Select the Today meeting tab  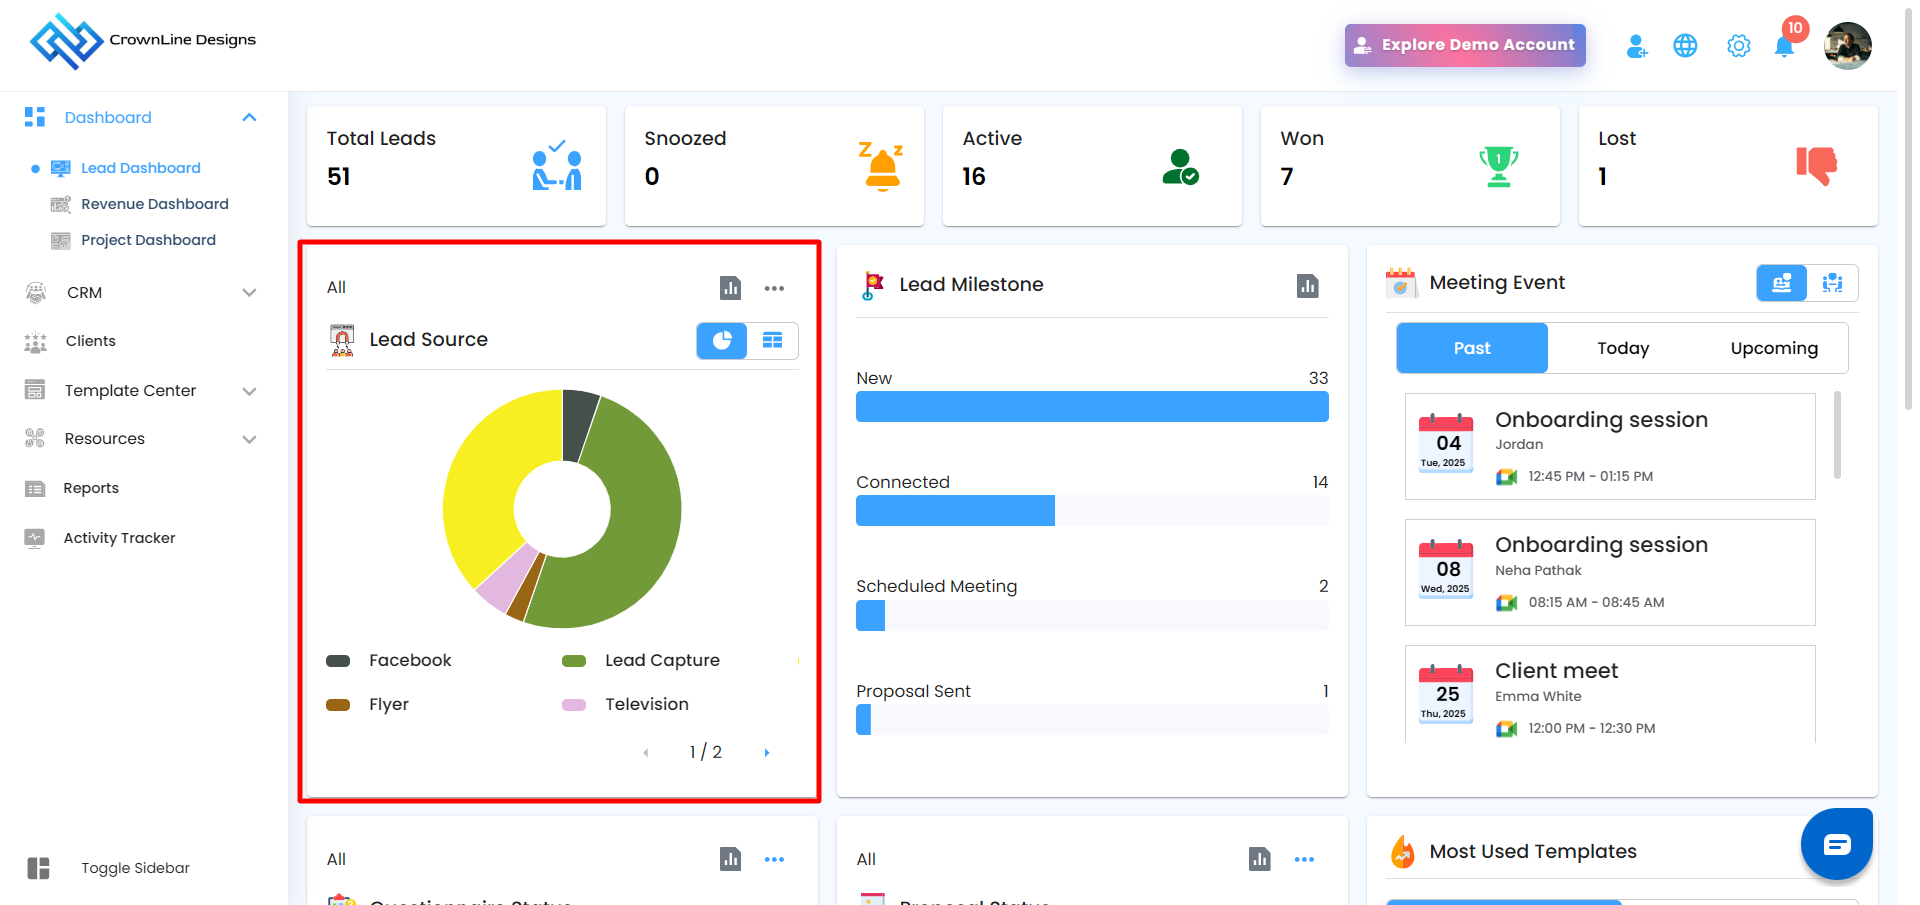coord(1623,348)
